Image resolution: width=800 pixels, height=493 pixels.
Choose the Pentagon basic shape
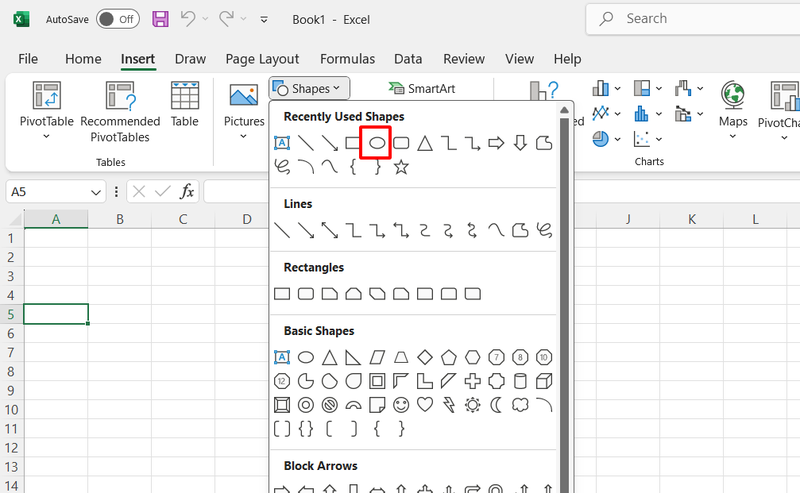(x=448, y=357)
